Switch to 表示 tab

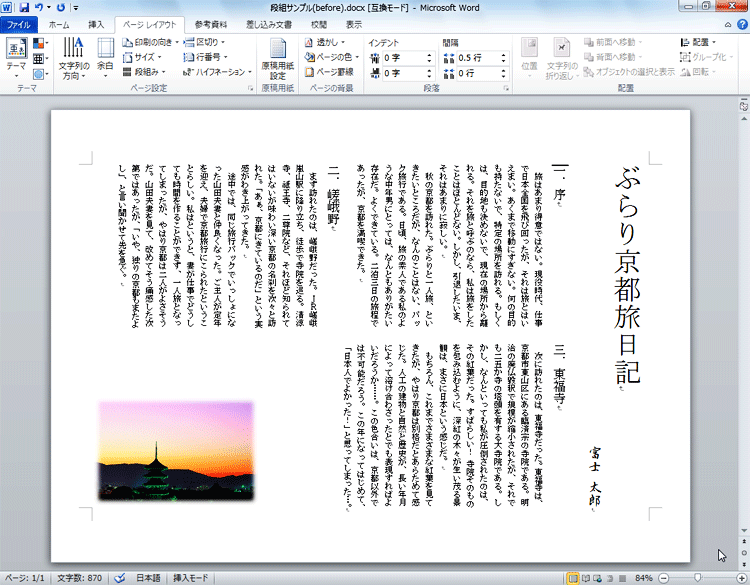[353, 25]
